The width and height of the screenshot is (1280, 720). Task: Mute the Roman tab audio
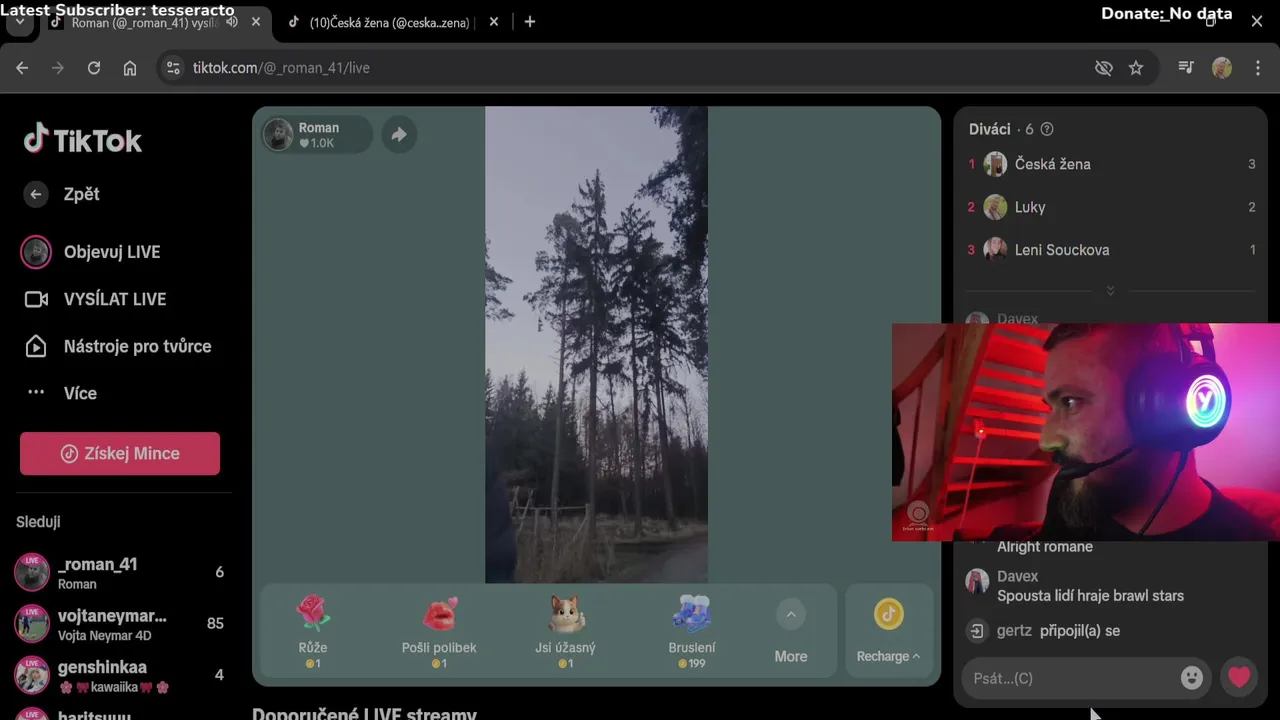click(x=232, y=22)
